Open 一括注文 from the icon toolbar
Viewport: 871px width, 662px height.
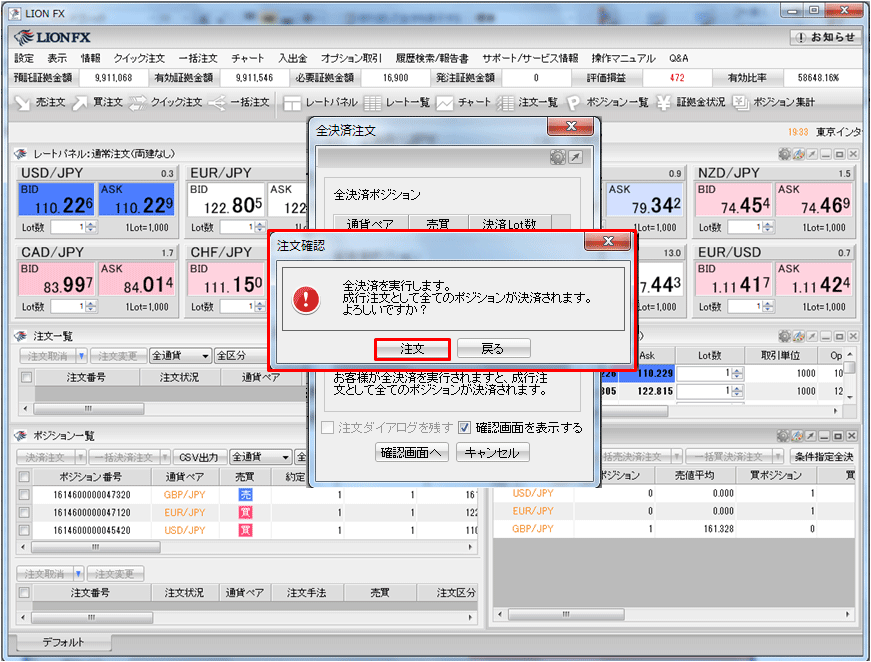click(217, 102)
